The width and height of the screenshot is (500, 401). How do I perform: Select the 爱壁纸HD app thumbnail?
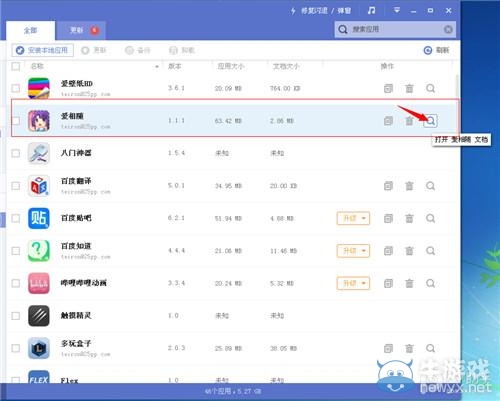(39, 88)
